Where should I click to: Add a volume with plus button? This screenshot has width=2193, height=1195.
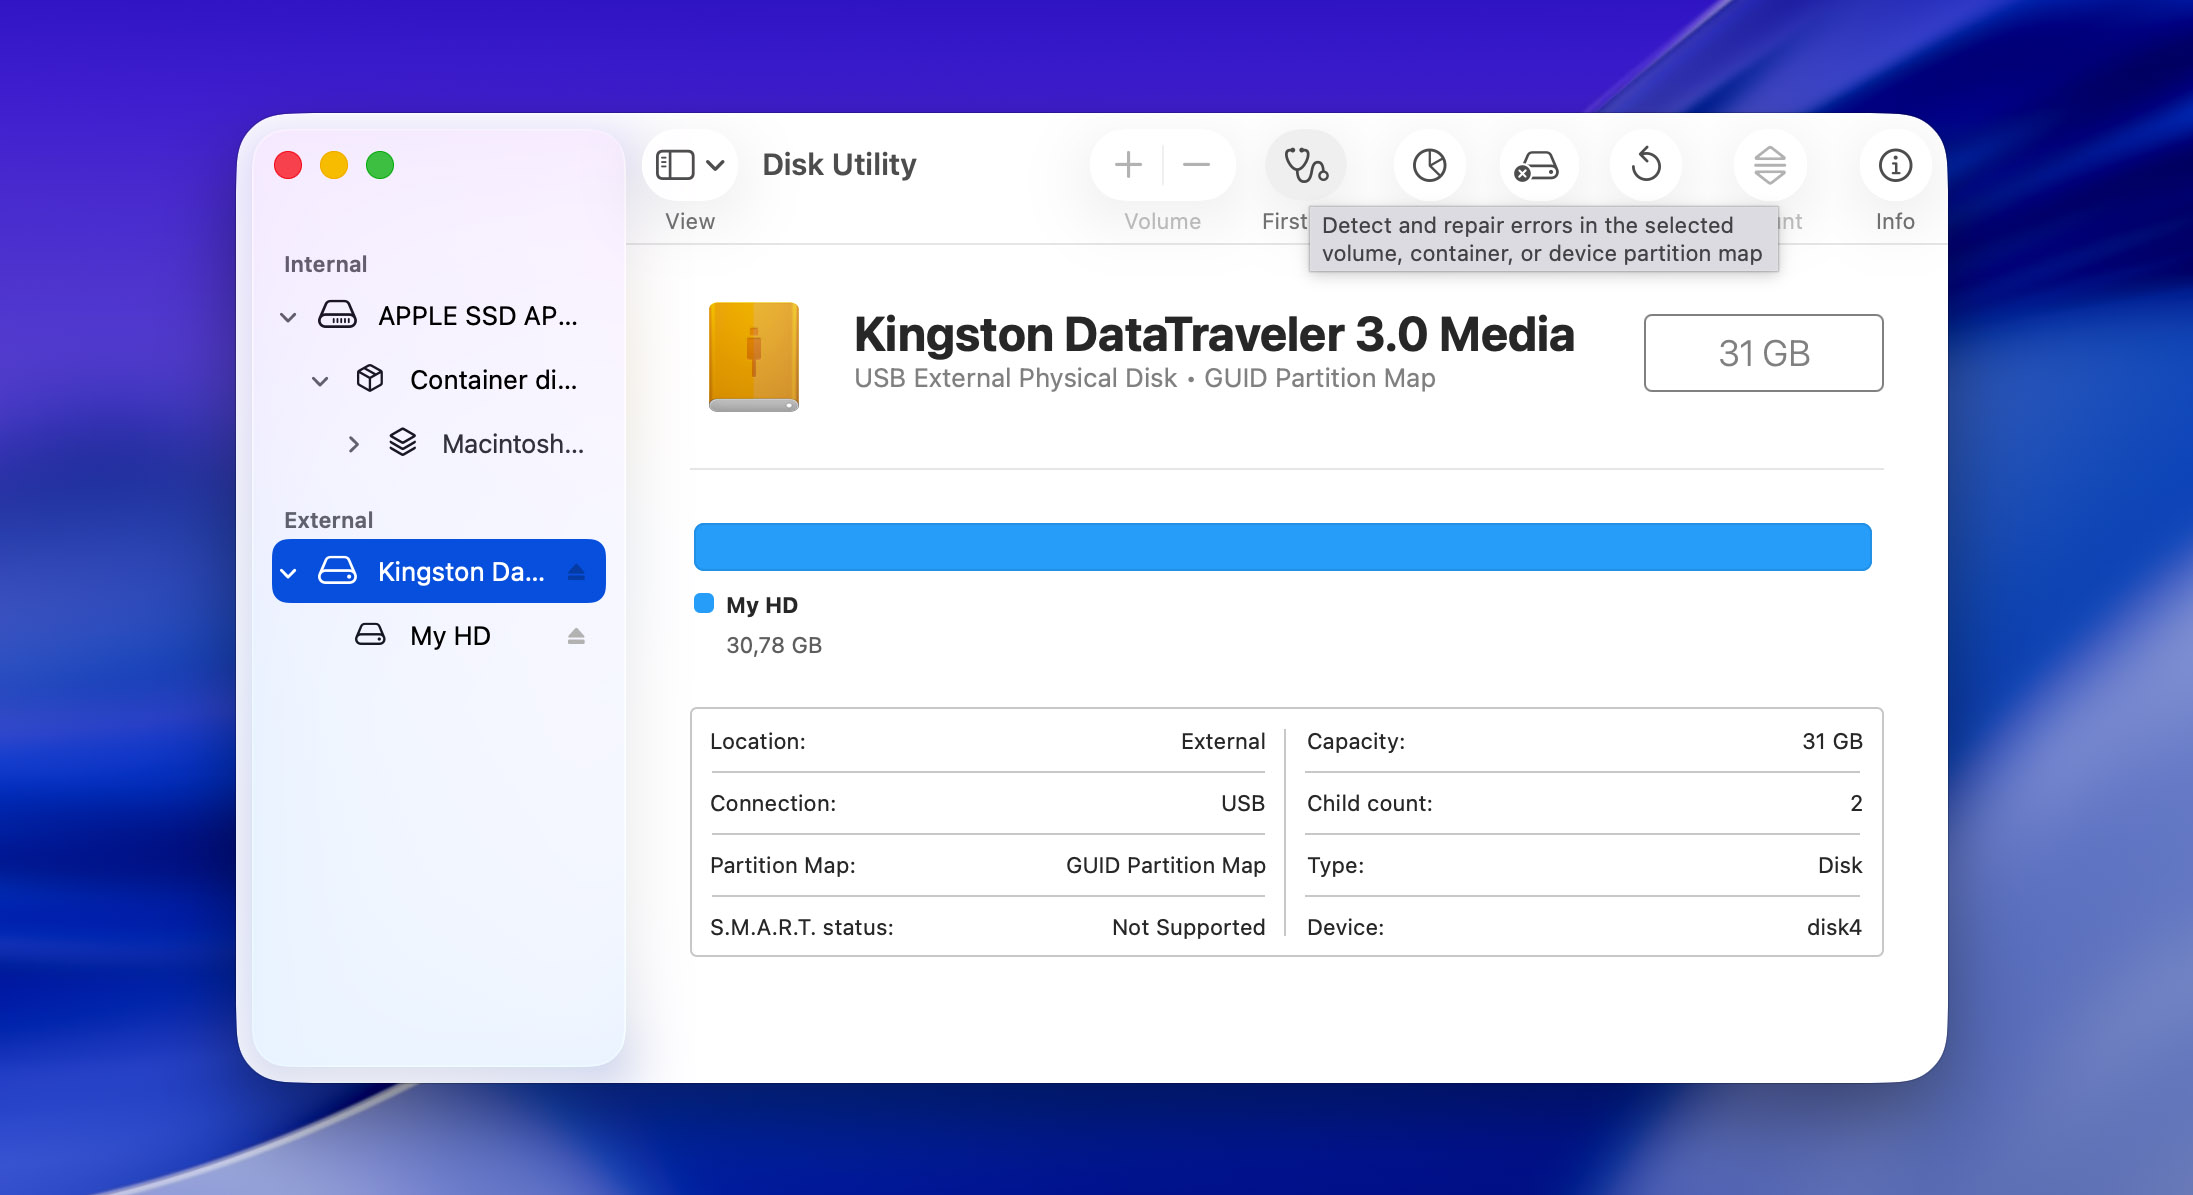point(1128,165)
